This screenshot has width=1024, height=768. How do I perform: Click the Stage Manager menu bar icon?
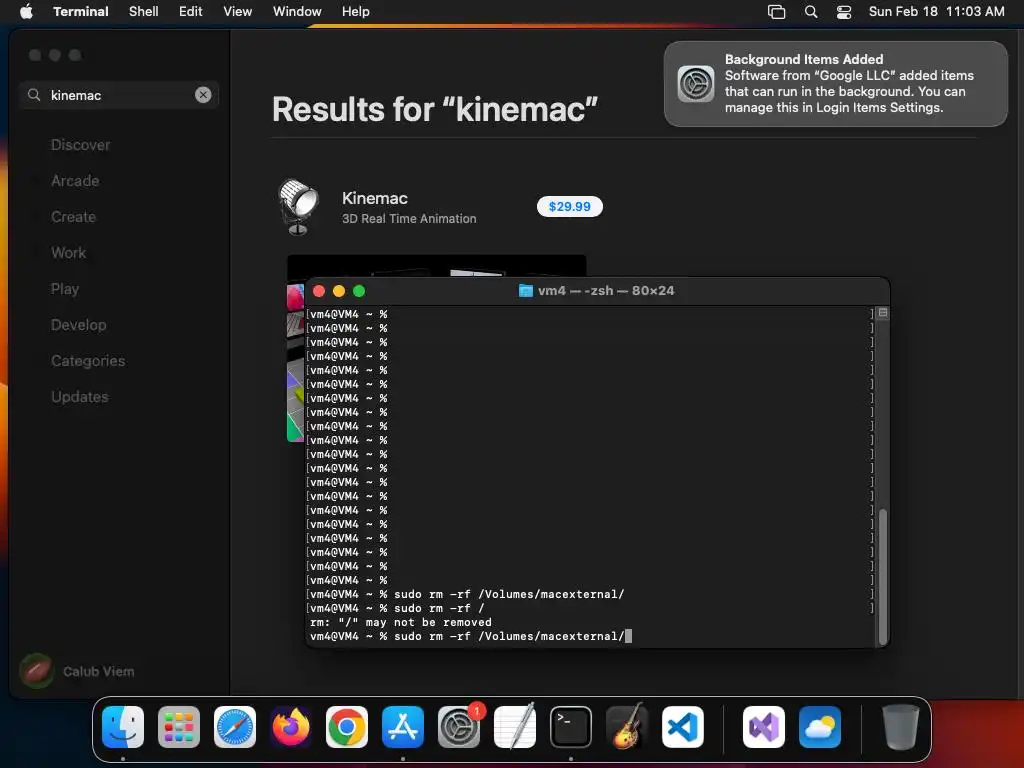click(x=776, y=11)
